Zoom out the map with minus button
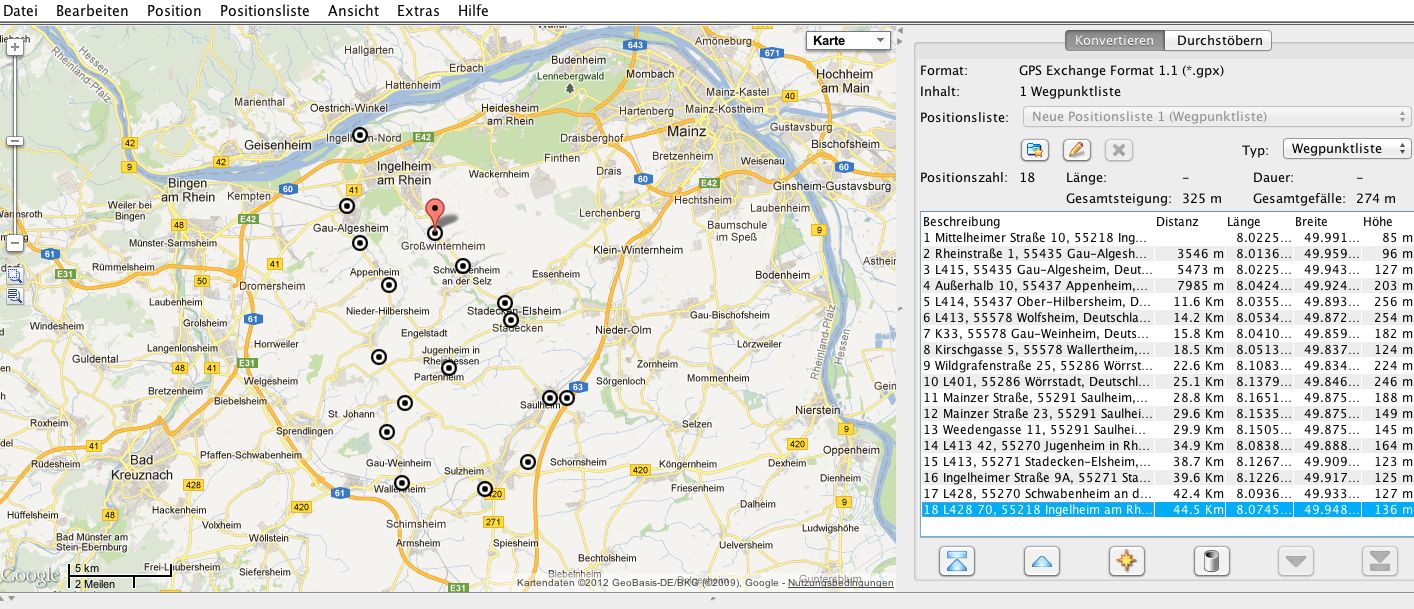Screen dimensions: 1414x609 click(14, 243)
